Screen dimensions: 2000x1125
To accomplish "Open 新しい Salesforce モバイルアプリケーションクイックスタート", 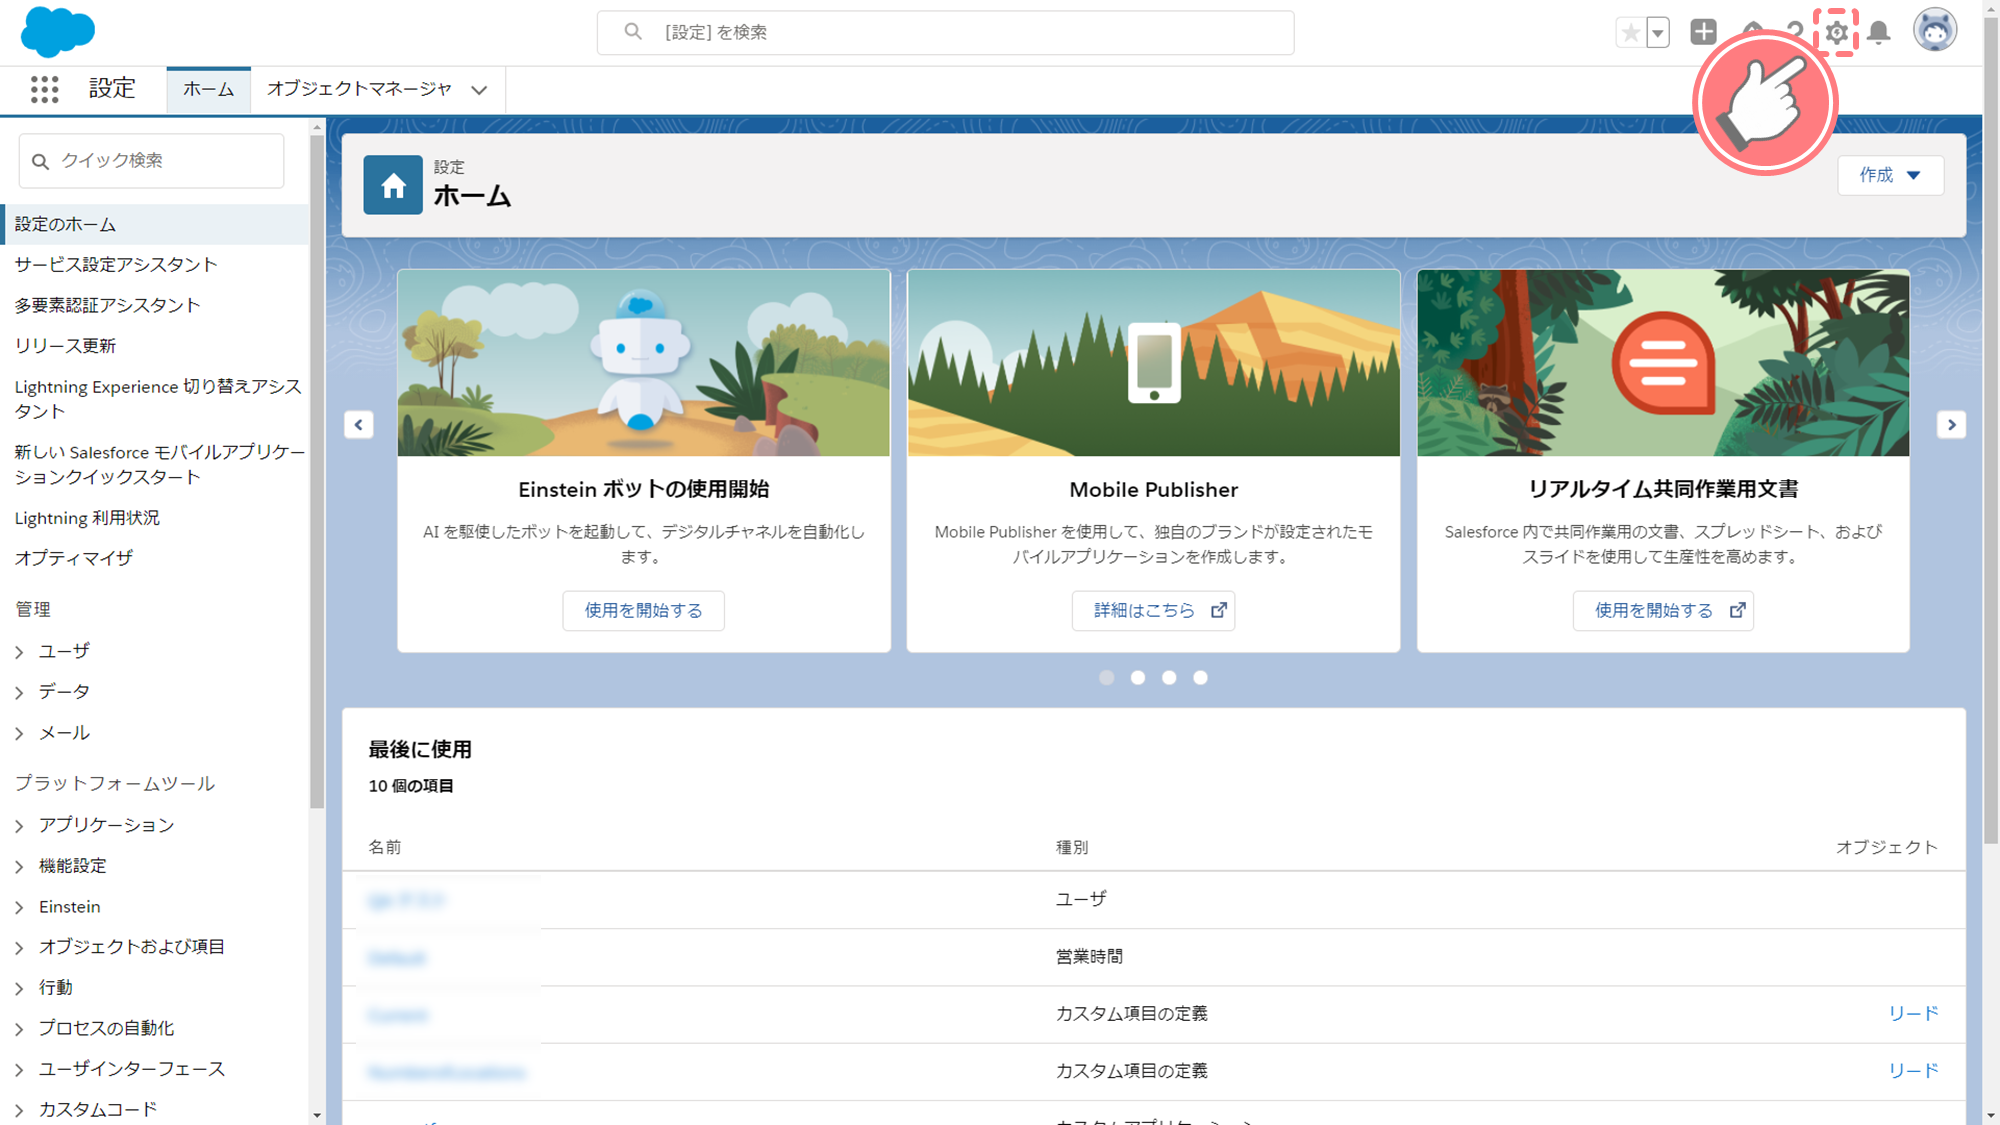I will click(x=159, y=465).
